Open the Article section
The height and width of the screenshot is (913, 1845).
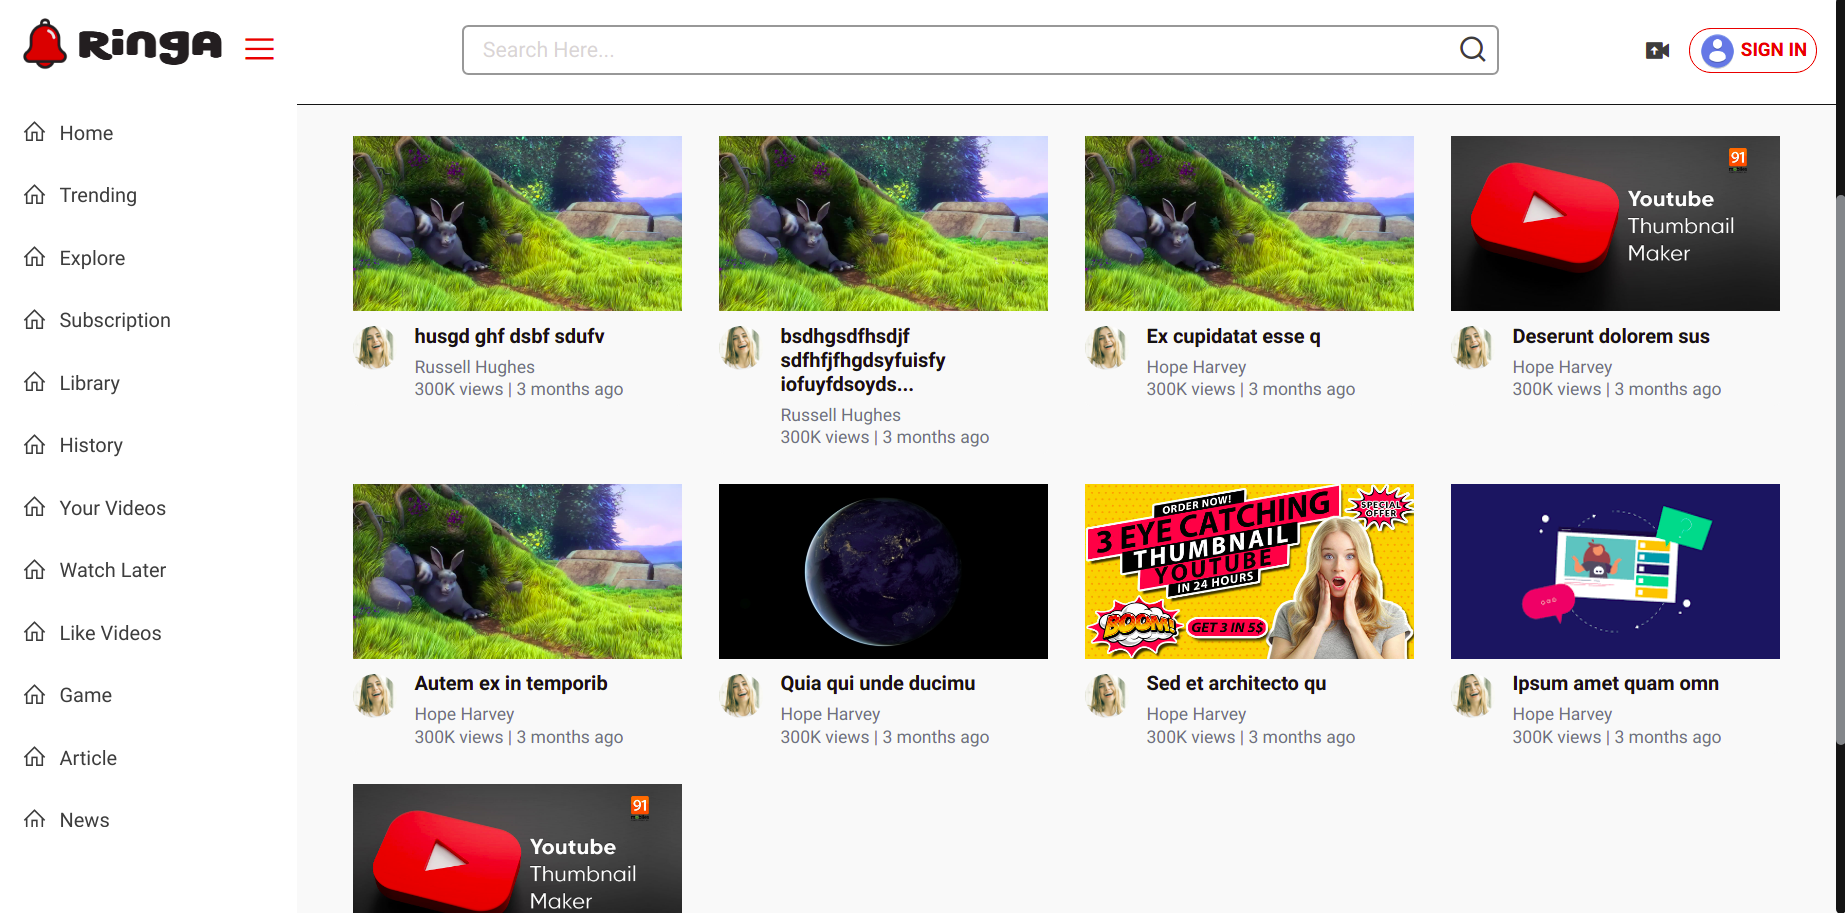point(88,758)
